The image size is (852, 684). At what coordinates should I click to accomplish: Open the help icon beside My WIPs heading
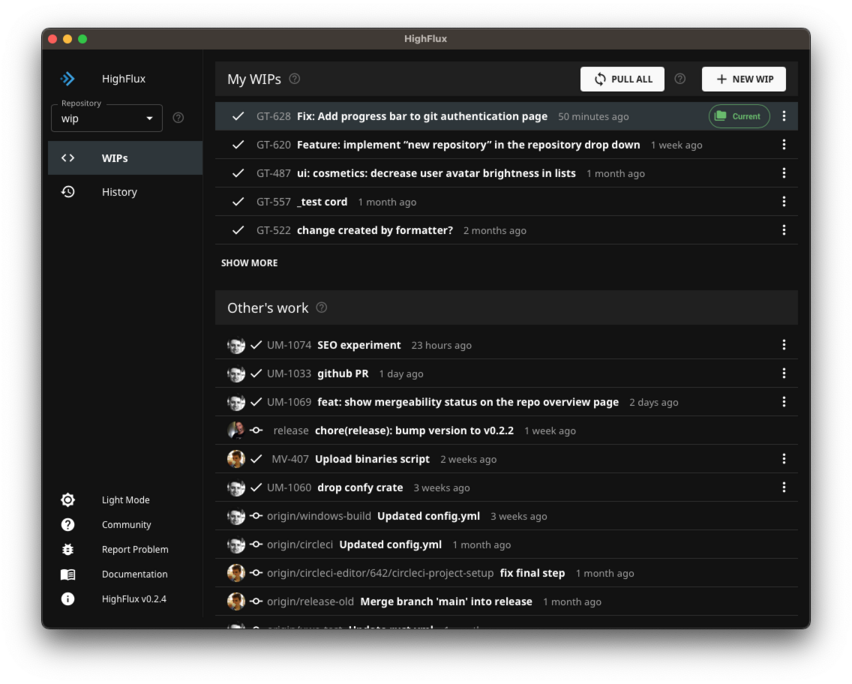(293, 78)
